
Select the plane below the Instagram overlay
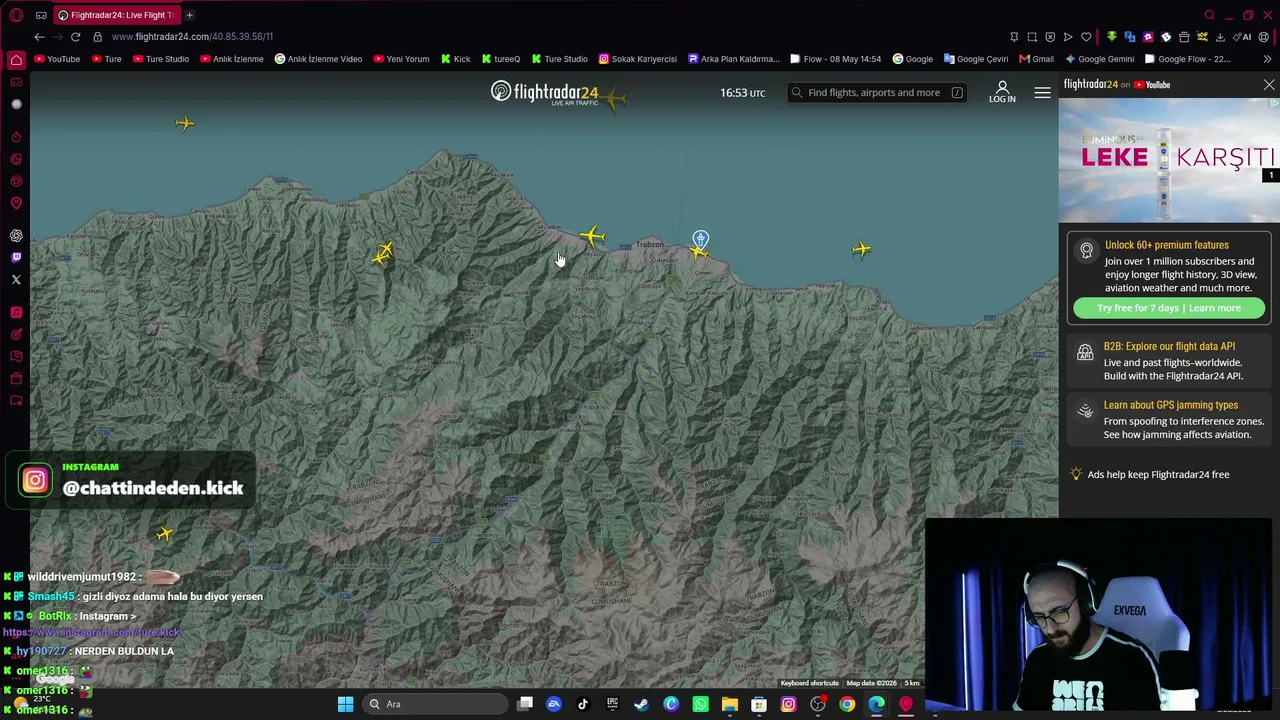pyautogui.click(x=165, y=534)
